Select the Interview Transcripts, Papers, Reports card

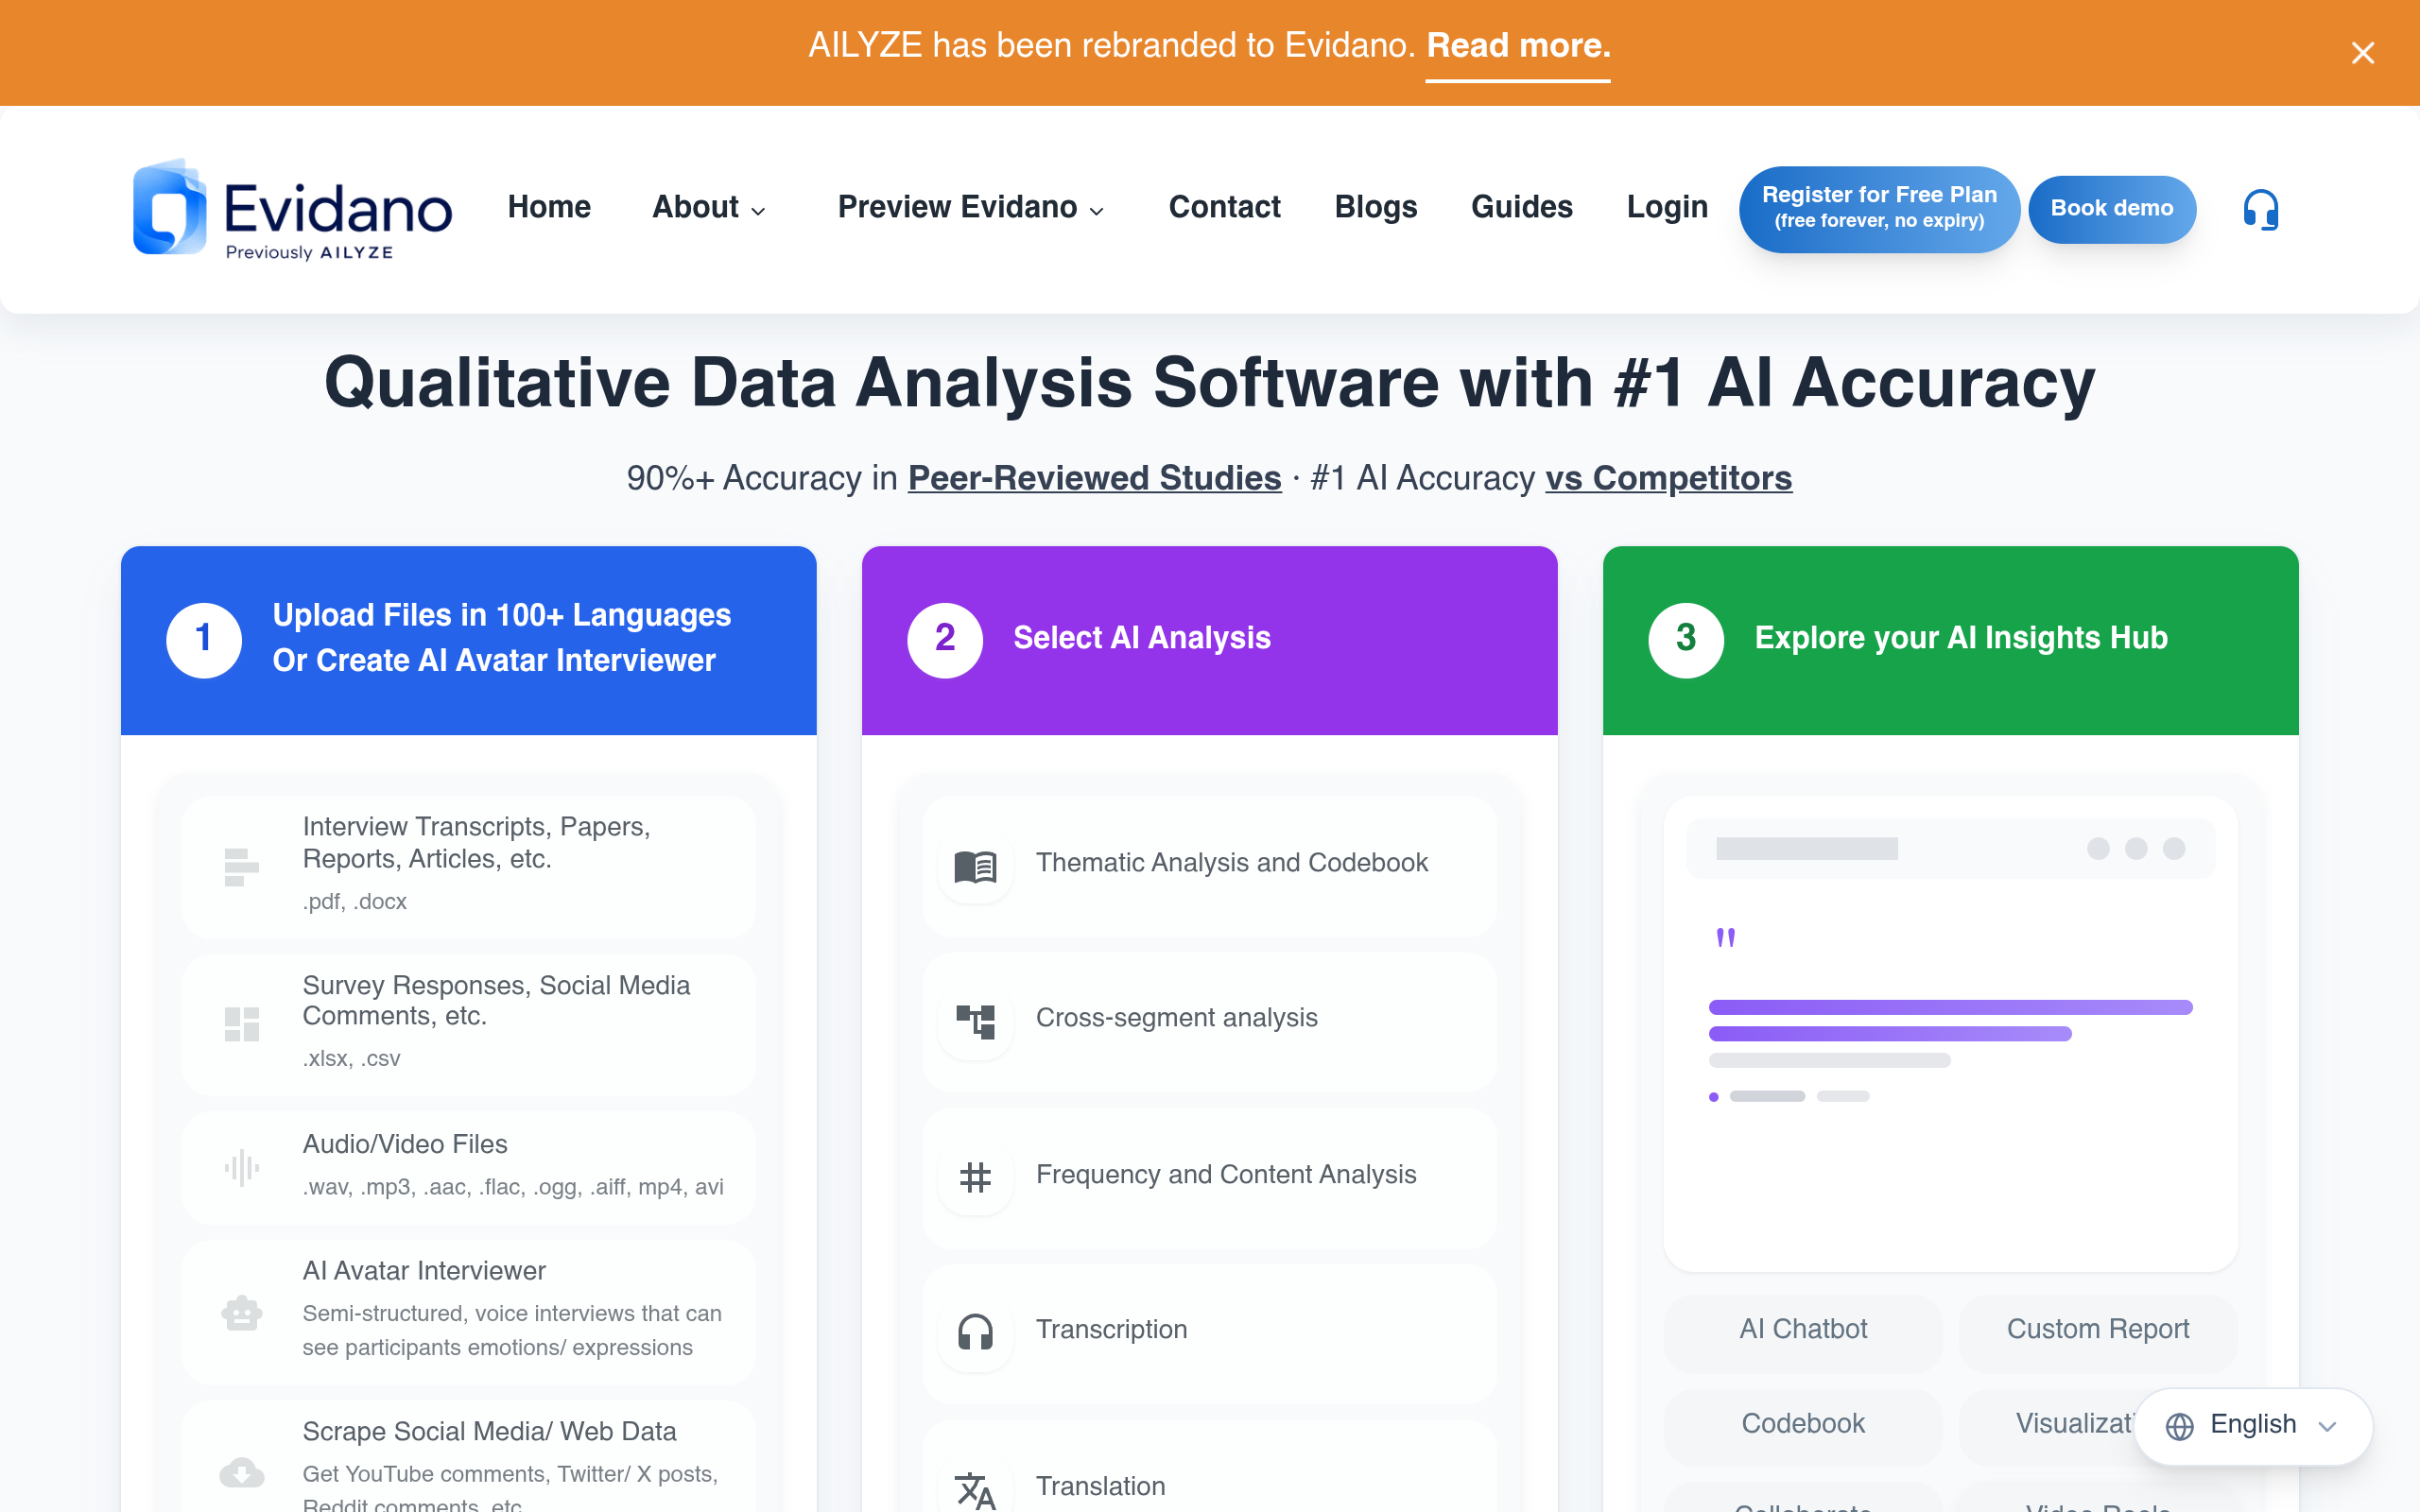[x=468, y=867]
